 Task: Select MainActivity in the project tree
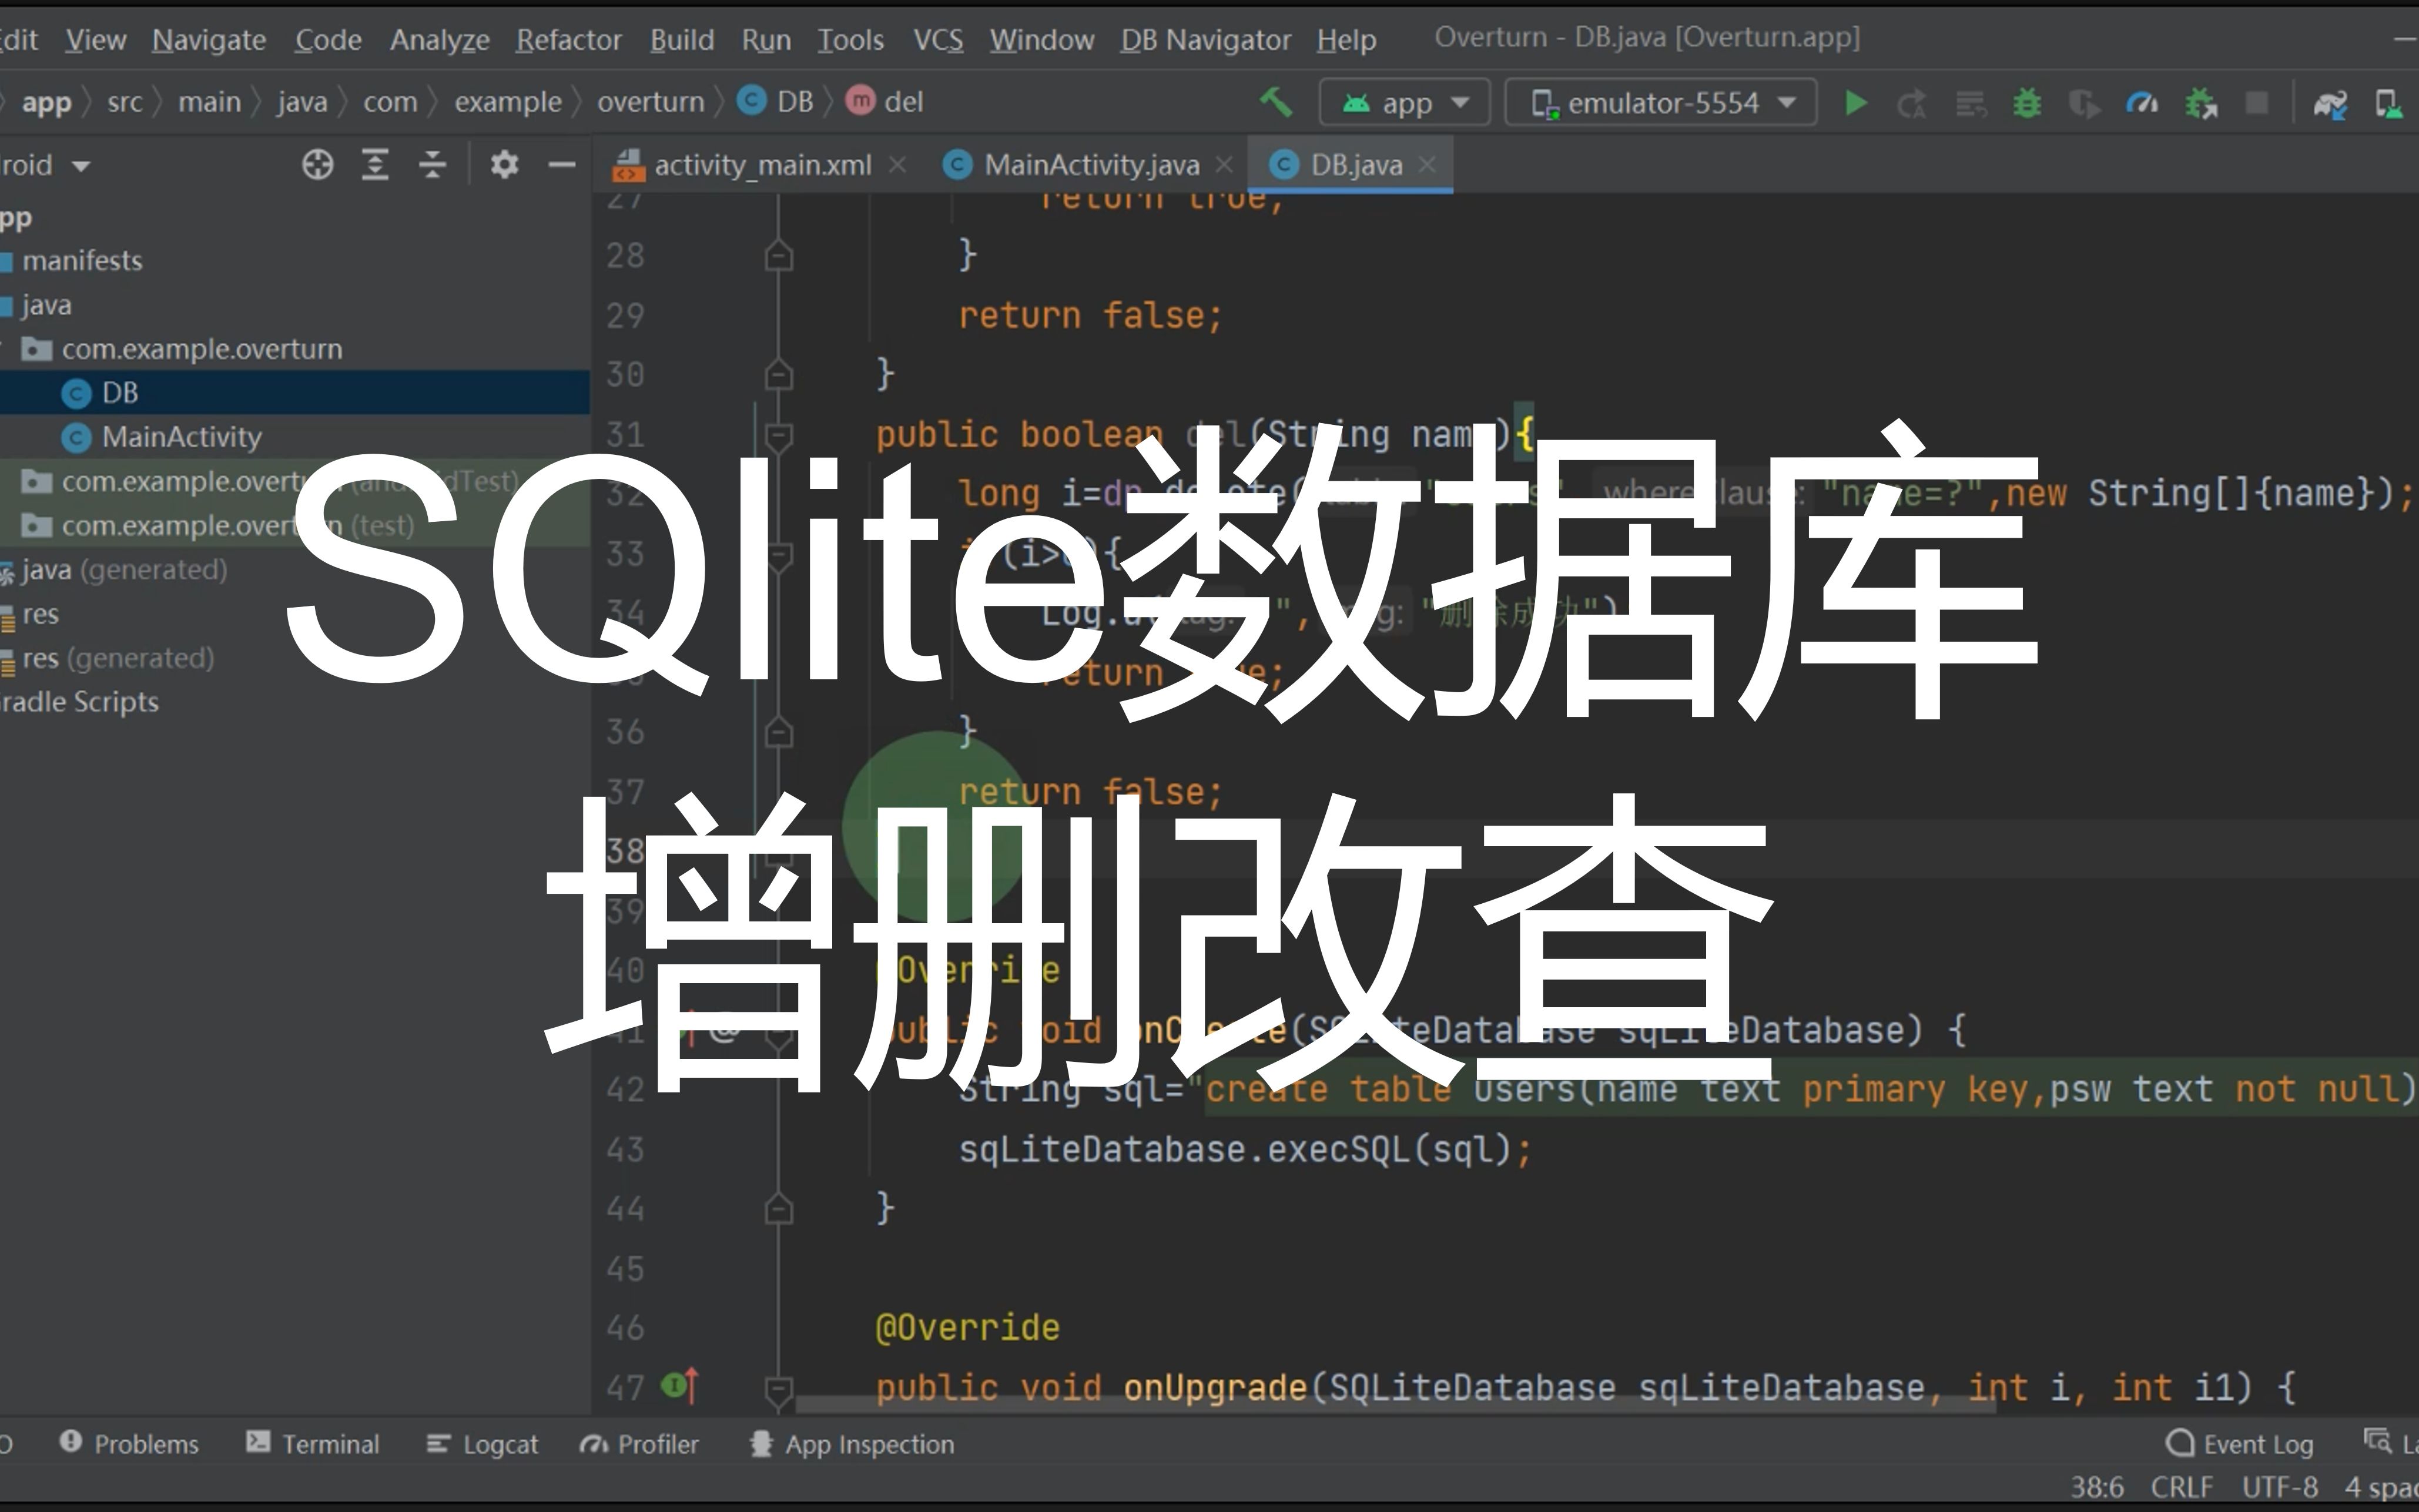[x=181, y=437]
